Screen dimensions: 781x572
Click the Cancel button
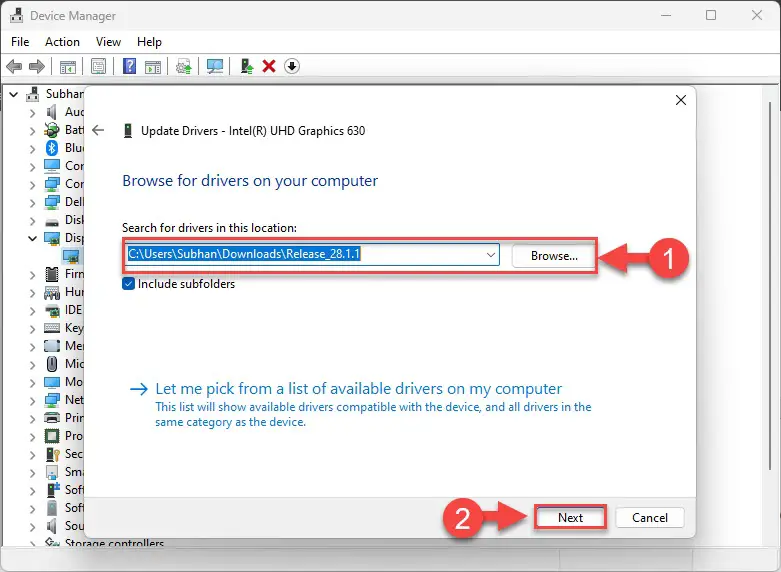(650, 518)
